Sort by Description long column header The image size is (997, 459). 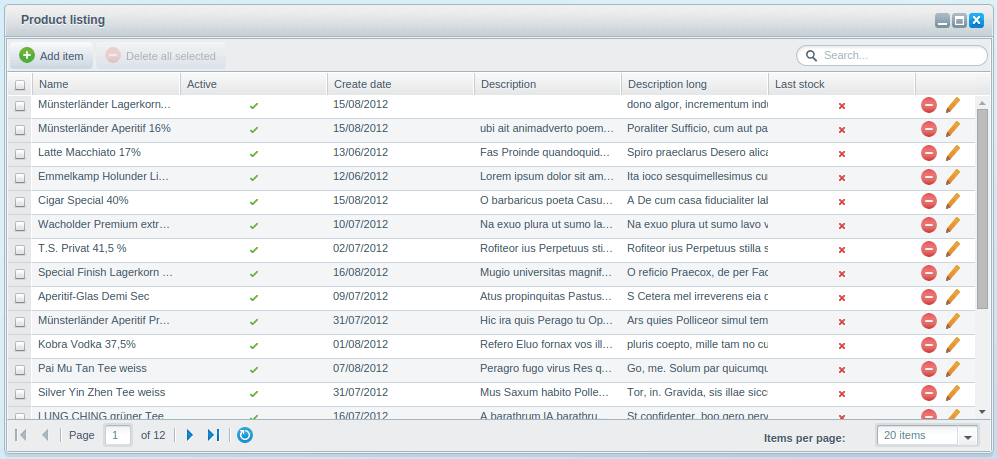point(694,84)
